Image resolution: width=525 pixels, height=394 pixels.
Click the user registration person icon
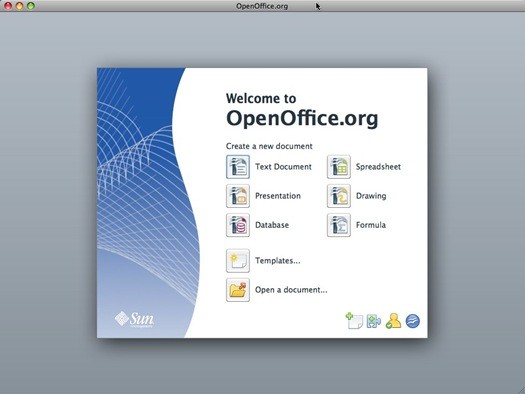coord(393,321)
